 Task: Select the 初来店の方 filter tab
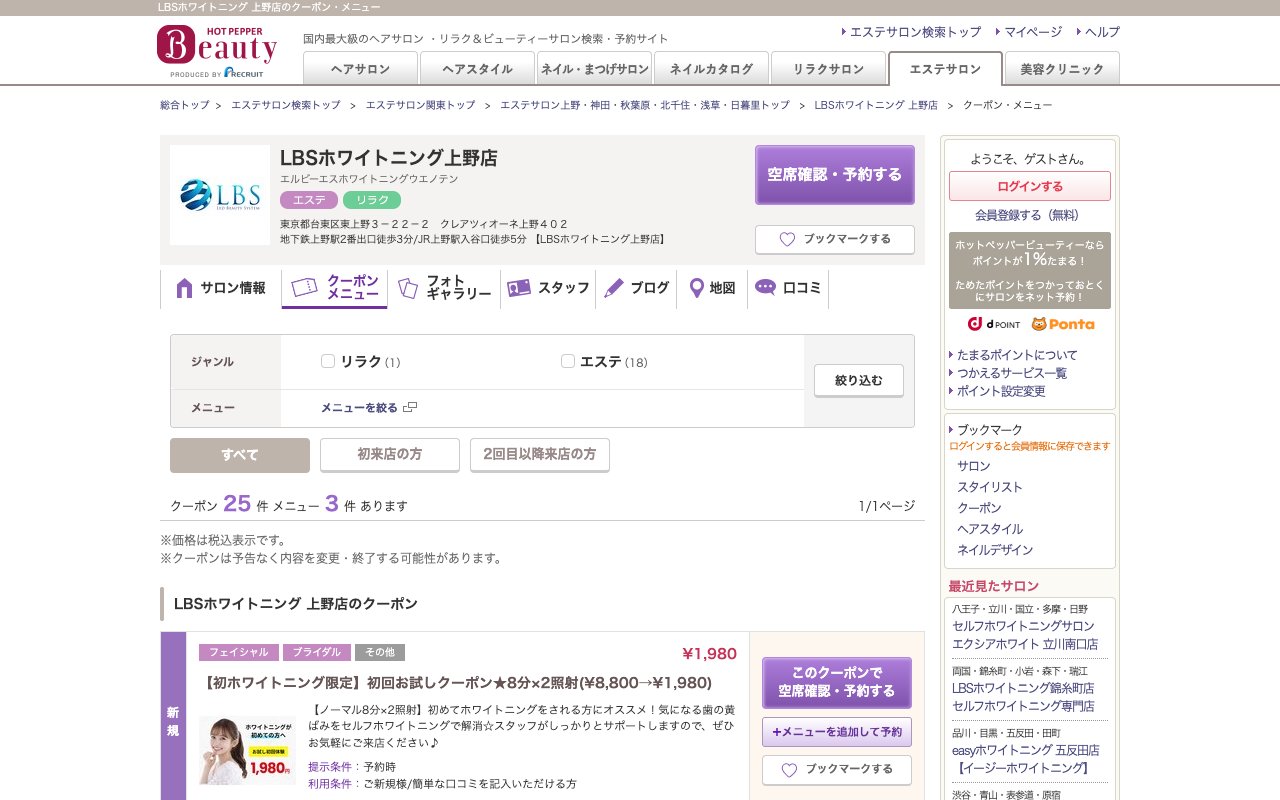point(389,454)
